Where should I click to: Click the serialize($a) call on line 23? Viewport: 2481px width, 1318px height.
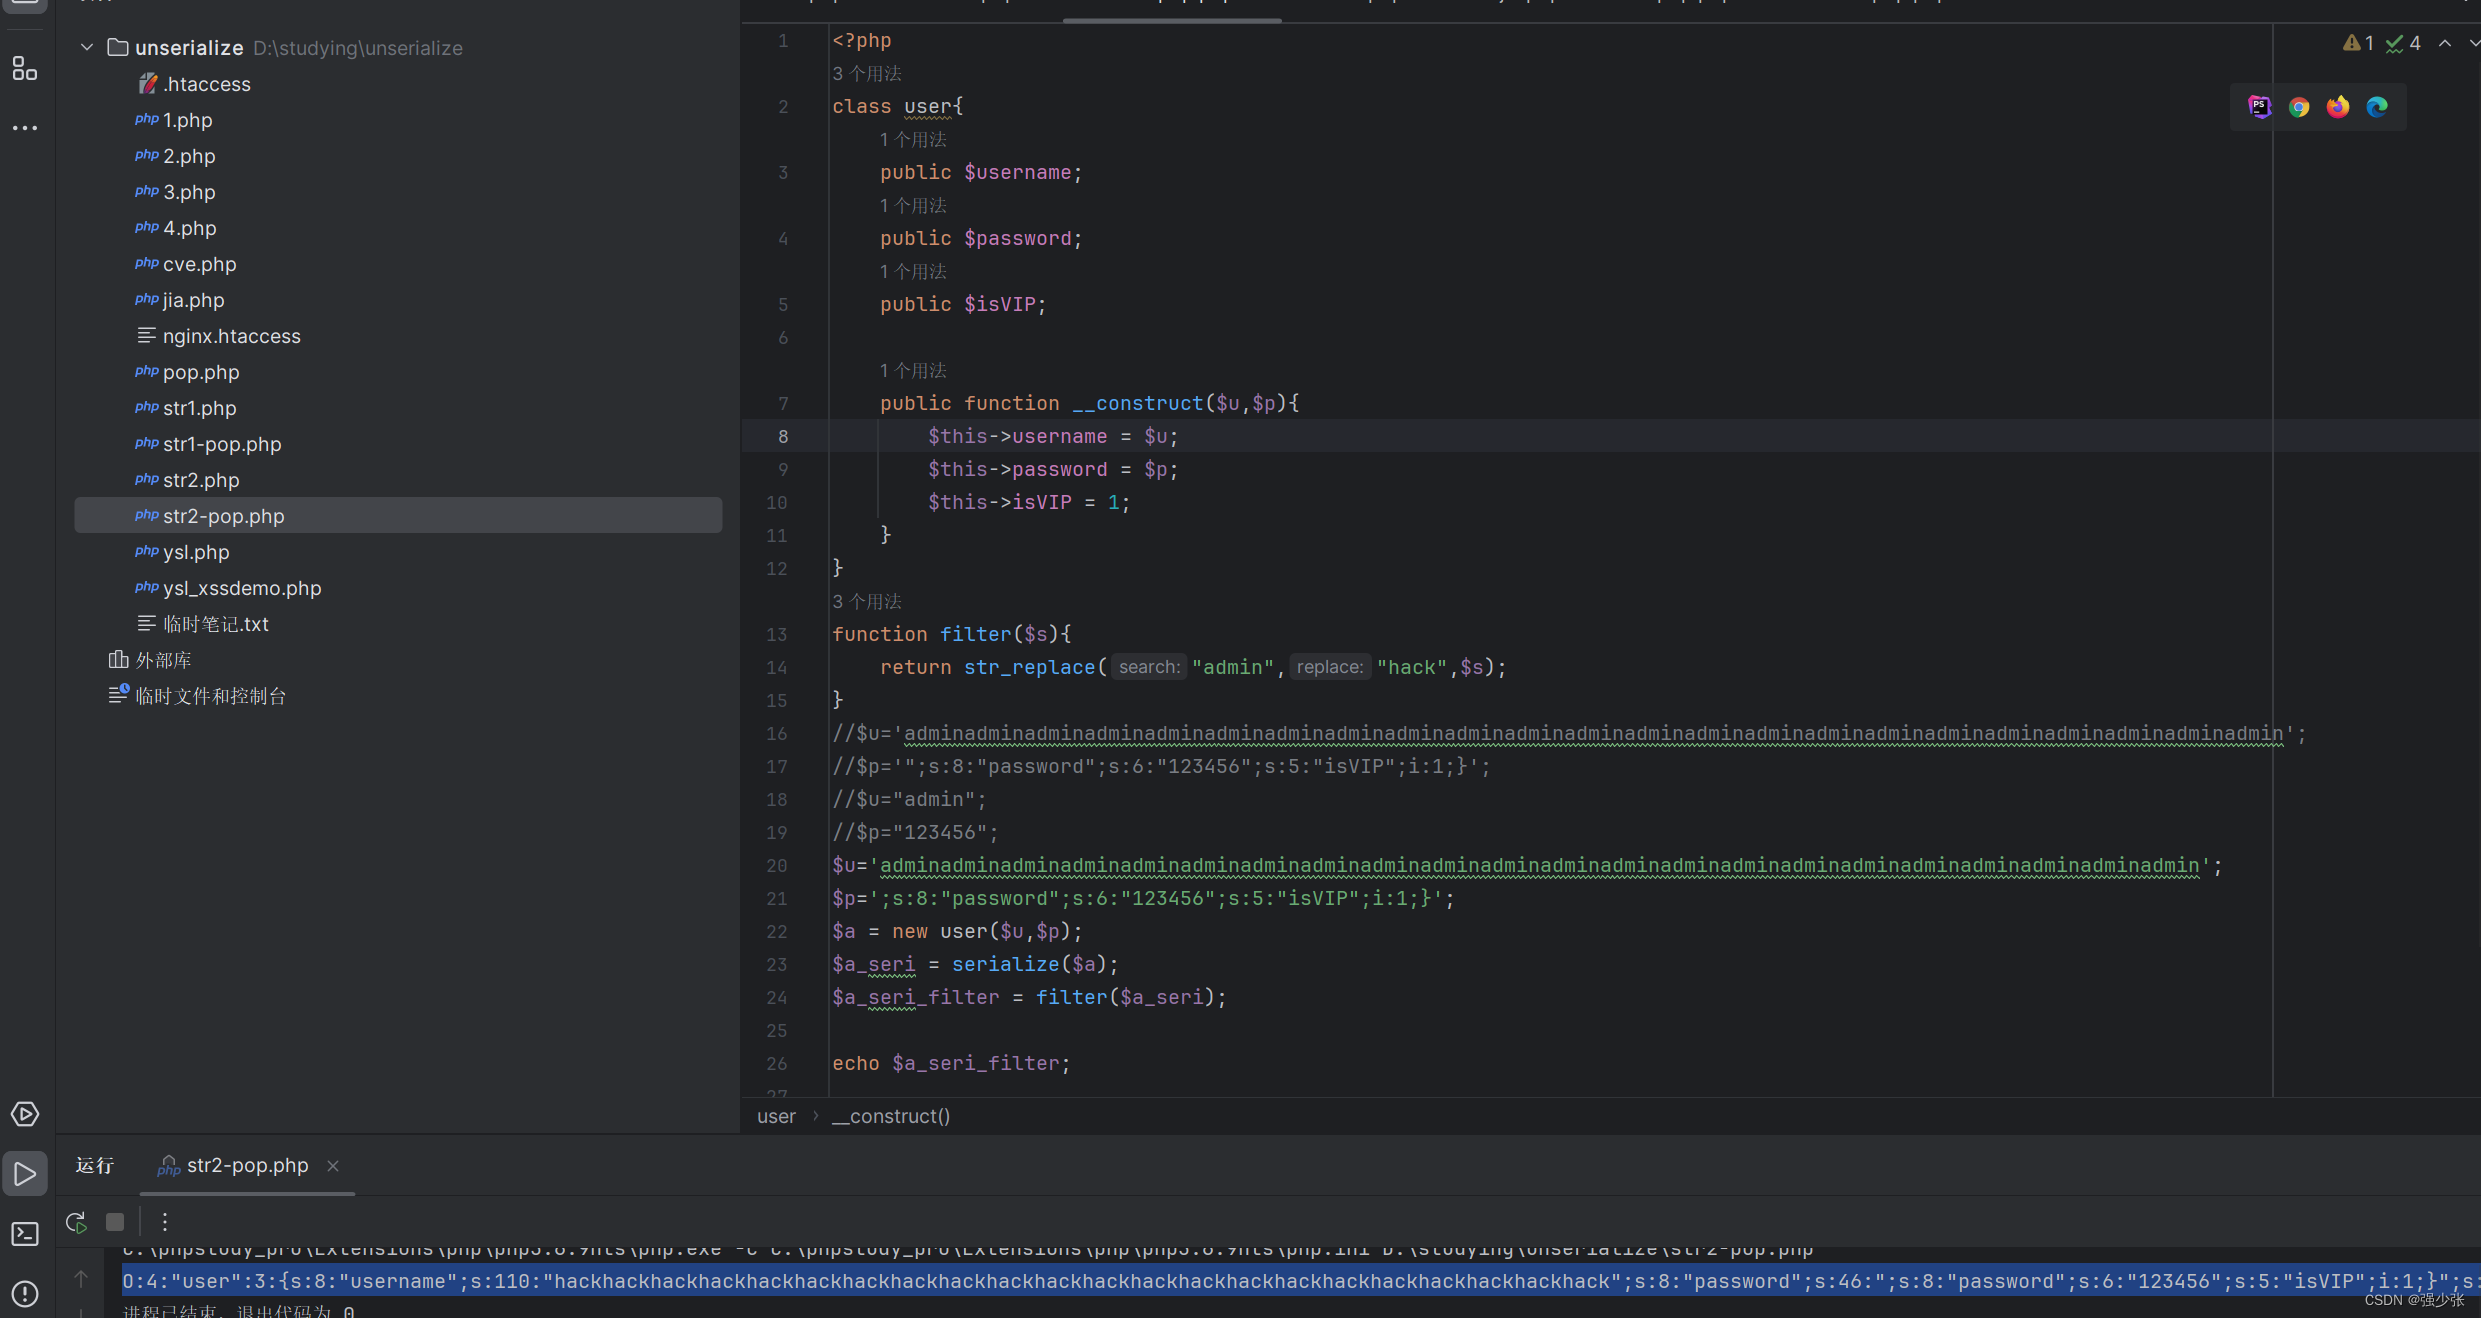[1029, 965]
